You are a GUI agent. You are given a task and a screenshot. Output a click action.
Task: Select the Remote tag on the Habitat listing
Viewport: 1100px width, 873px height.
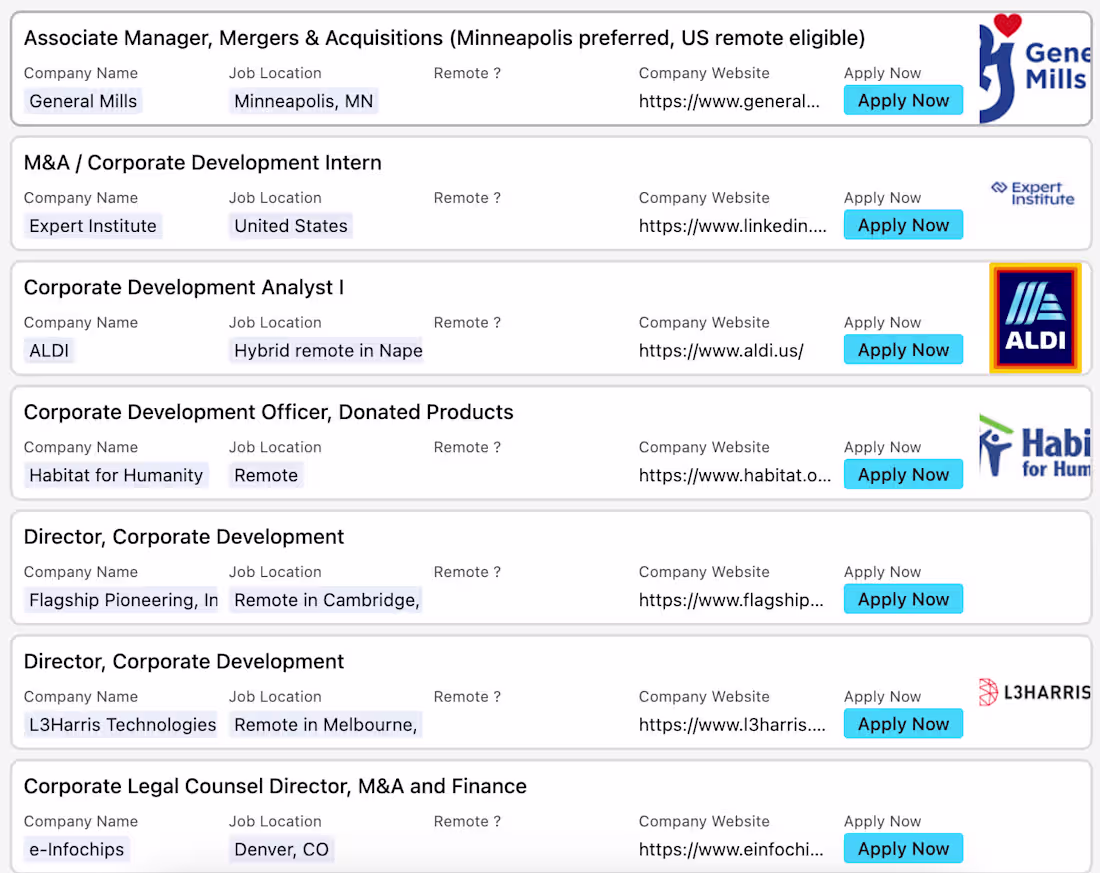click(x=265, y=475)
